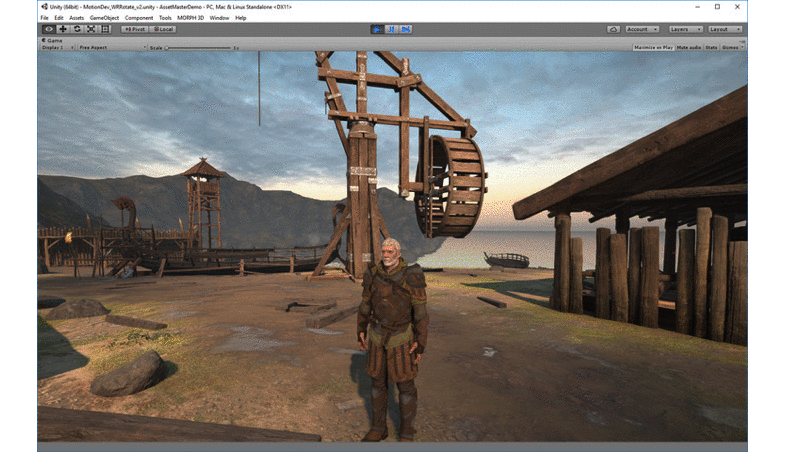The width and height of the screenshot is (785, 452).
Task: Click the Play button
Action: click(x=377, y=30)
